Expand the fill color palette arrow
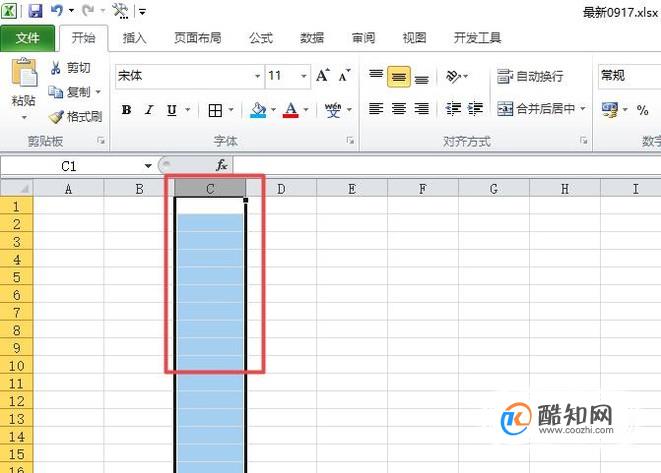This screenshot has height=473, width=661. click(273, 110)
